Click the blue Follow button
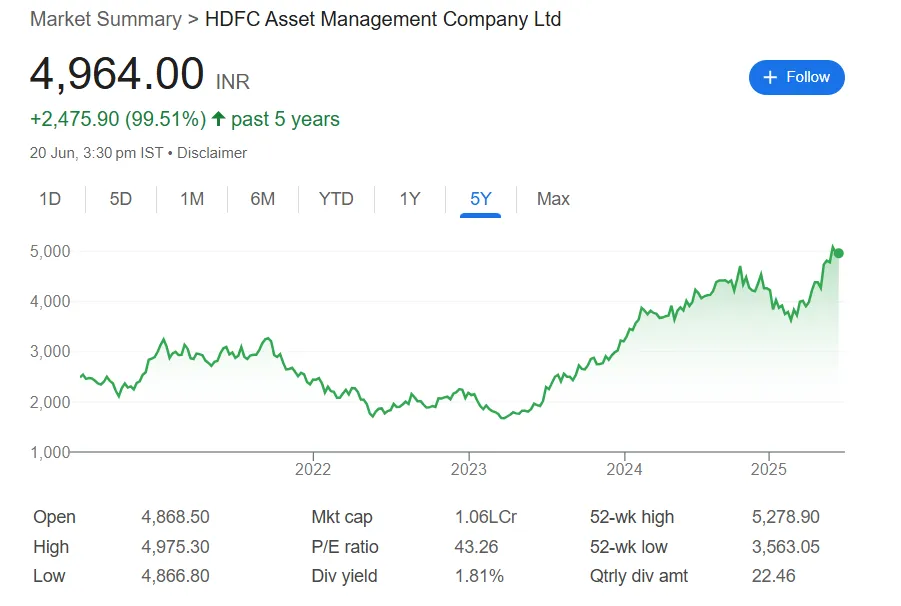 coord(796,78)
